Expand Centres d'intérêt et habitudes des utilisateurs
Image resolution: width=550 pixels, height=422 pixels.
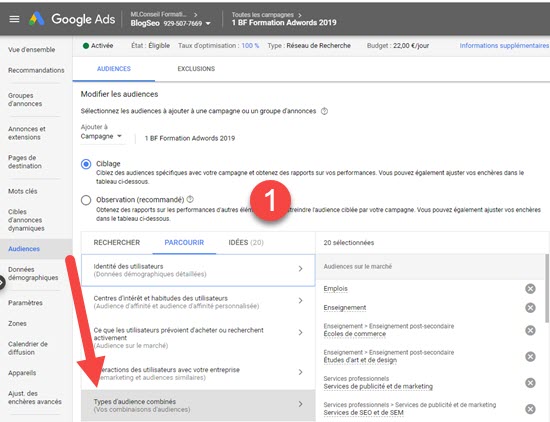pyautogui.click(x=198, y=302)
